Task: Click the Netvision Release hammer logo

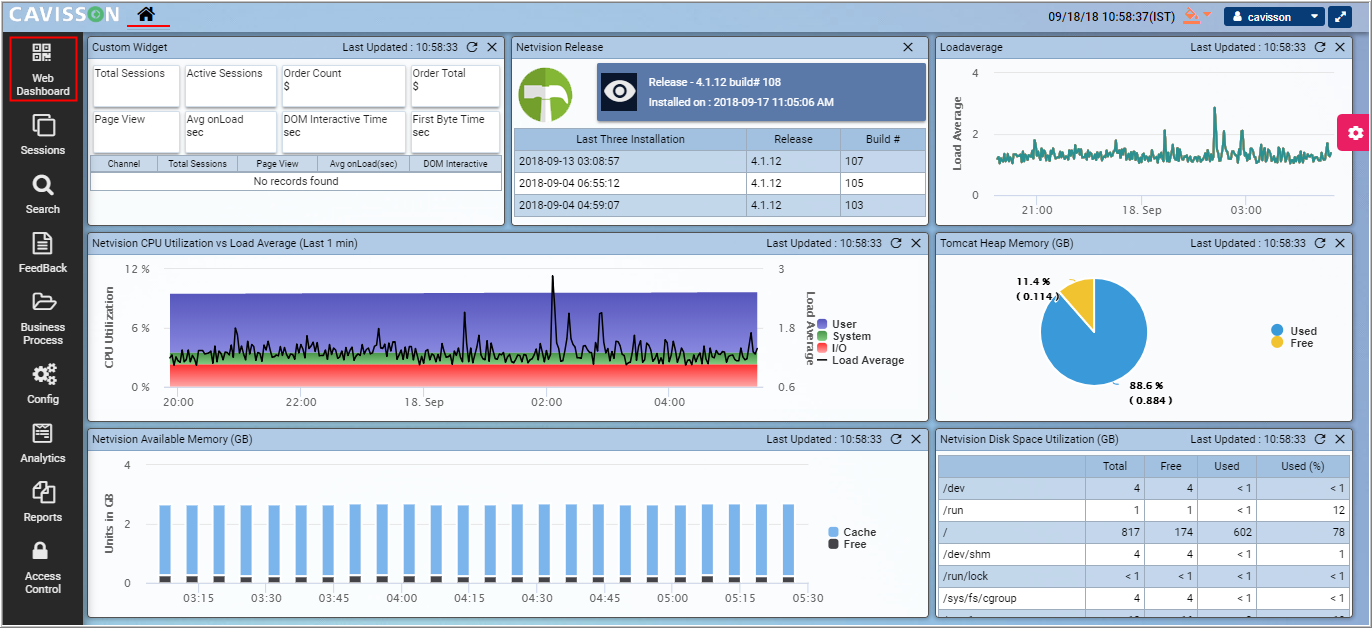Action: tap(545, 96)
